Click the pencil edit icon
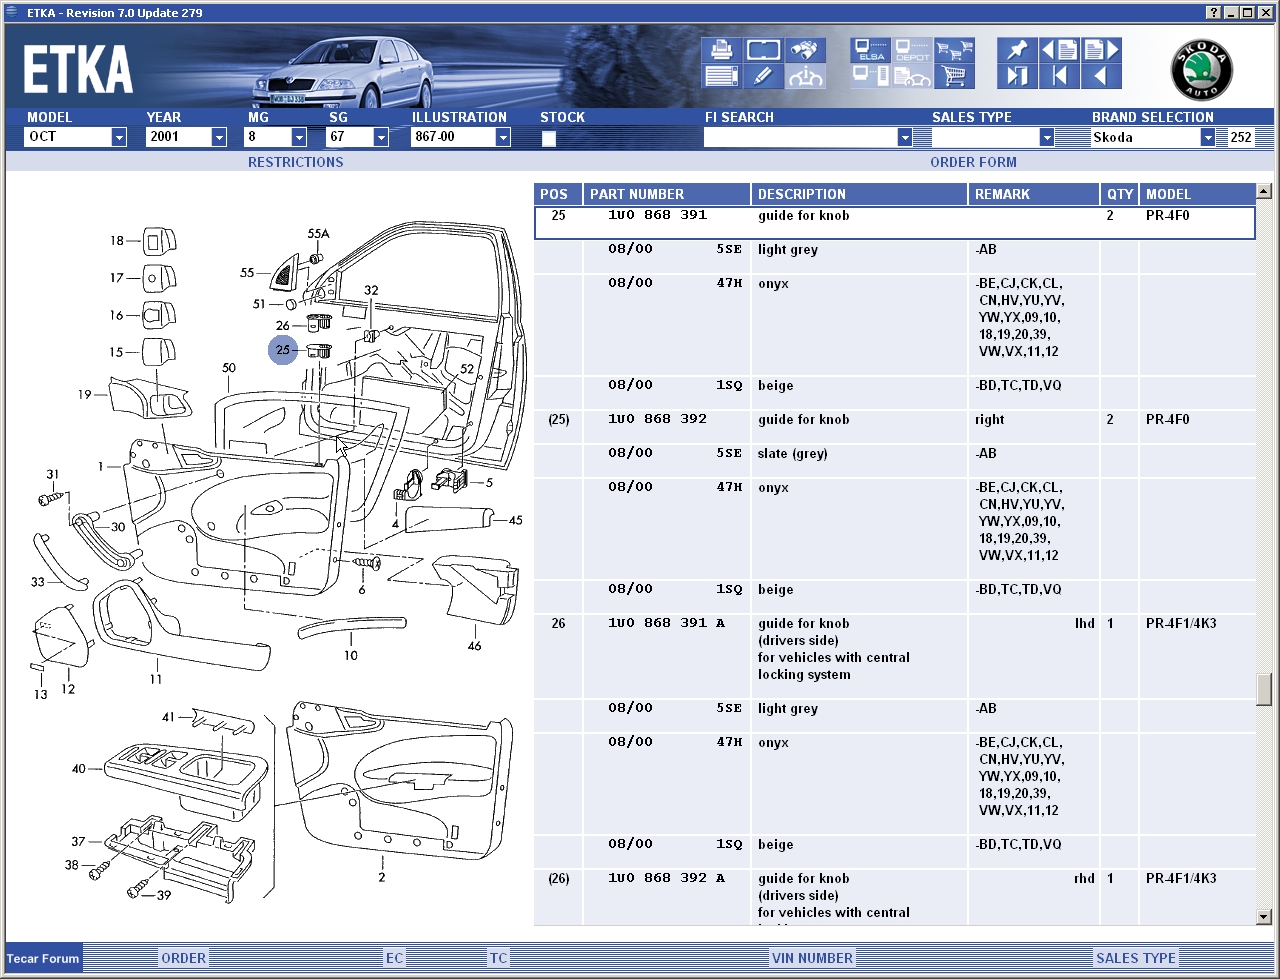Screen dimensions: 1280x979 pos(763,76)
